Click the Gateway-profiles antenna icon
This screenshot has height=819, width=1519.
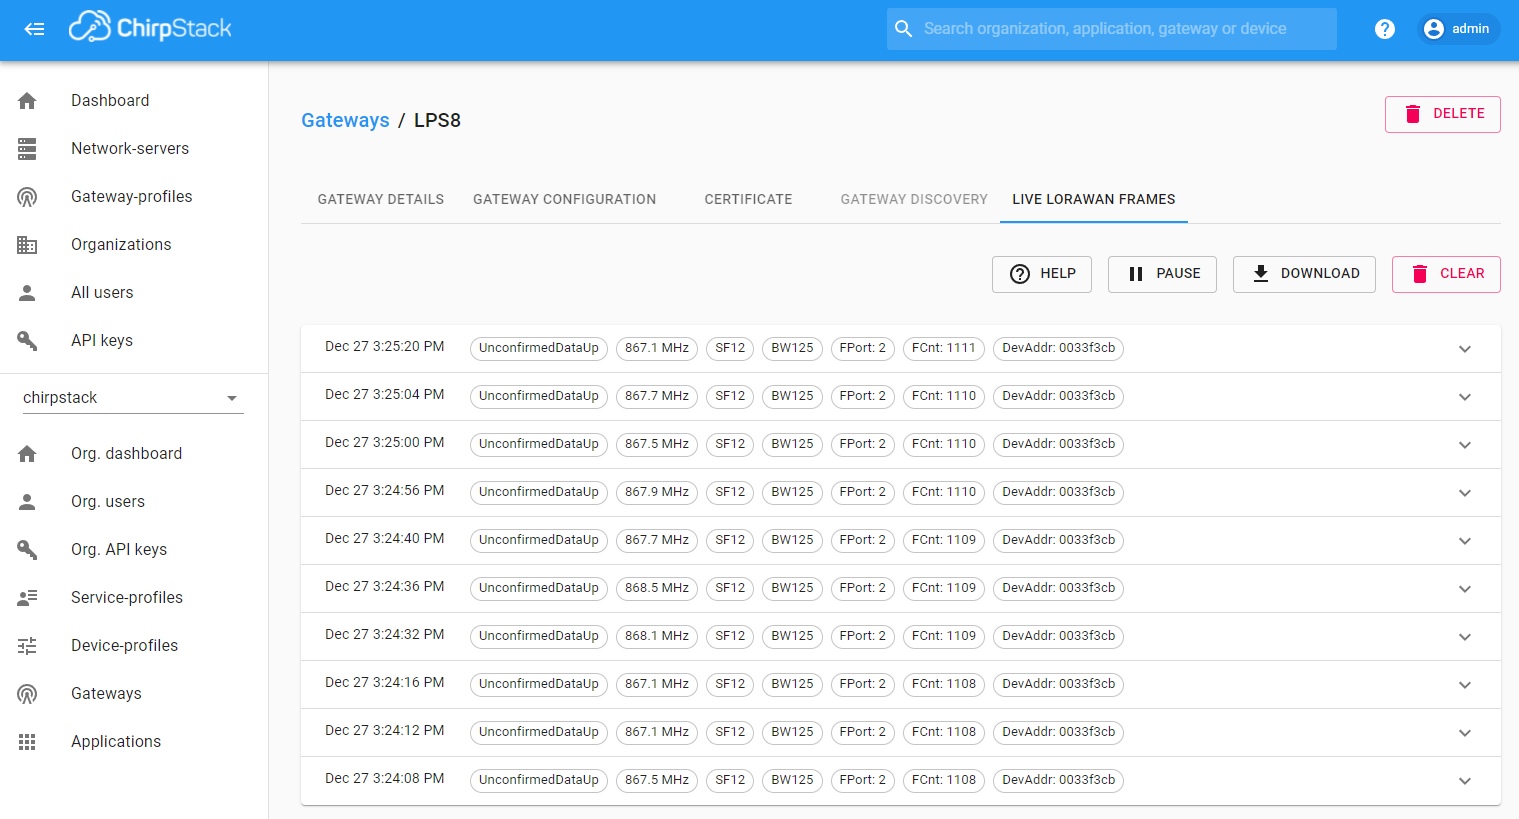[27, 197]
